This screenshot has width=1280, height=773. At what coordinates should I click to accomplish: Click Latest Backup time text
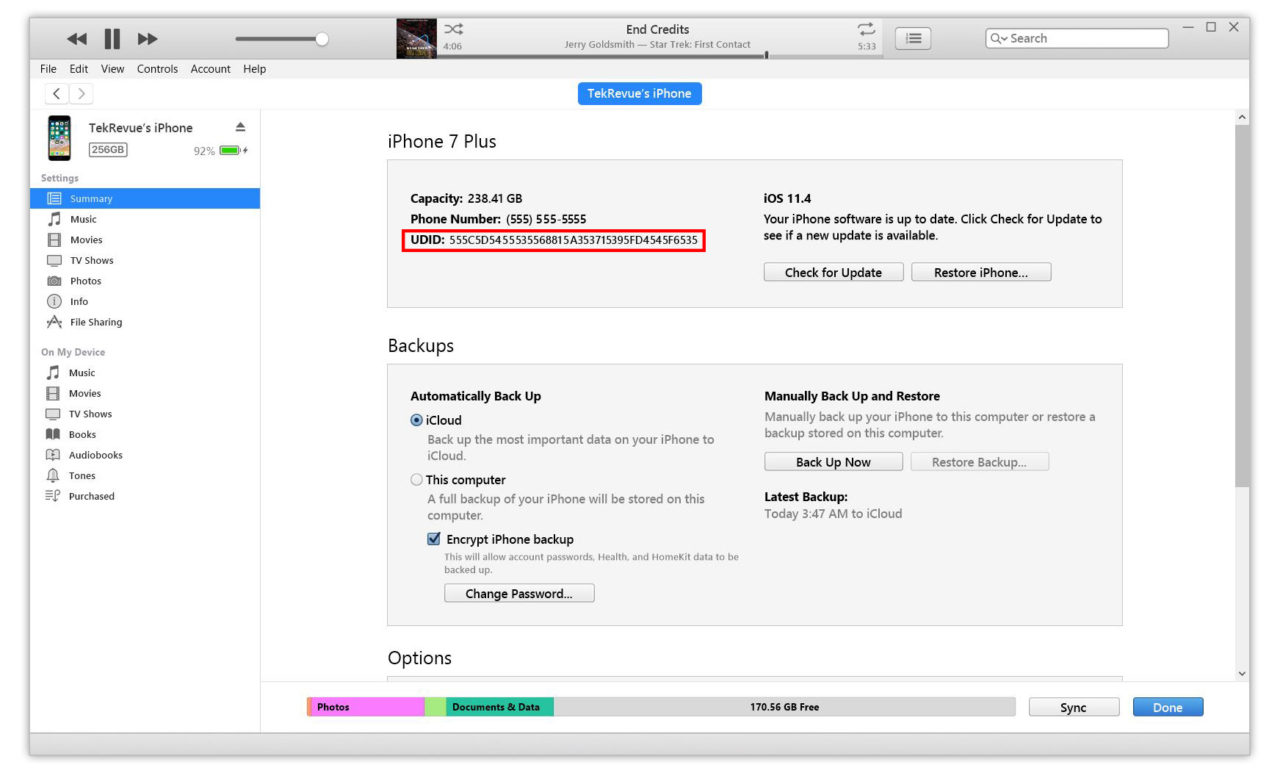(833, 514)
